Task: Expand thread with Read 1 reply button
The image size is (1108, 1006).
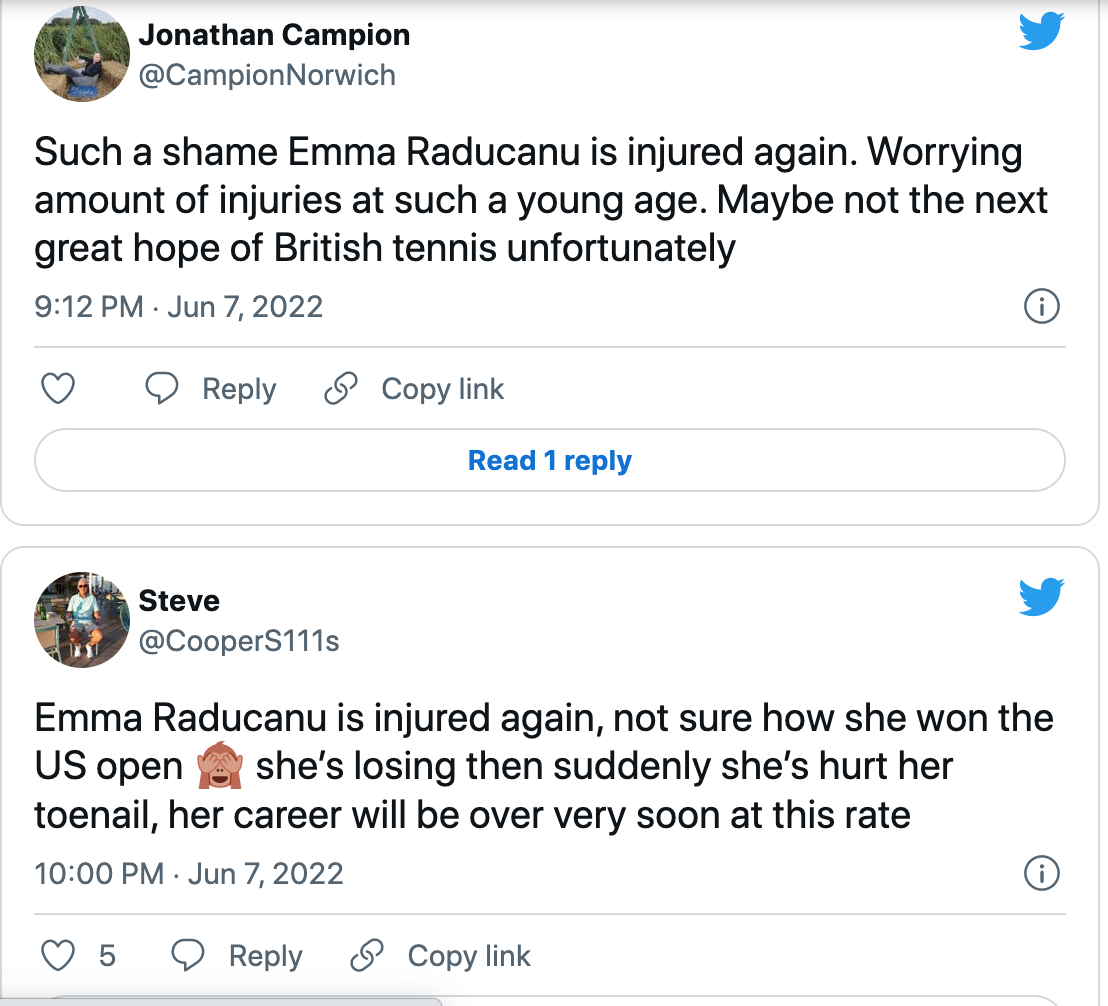Action: coord(550,461)
